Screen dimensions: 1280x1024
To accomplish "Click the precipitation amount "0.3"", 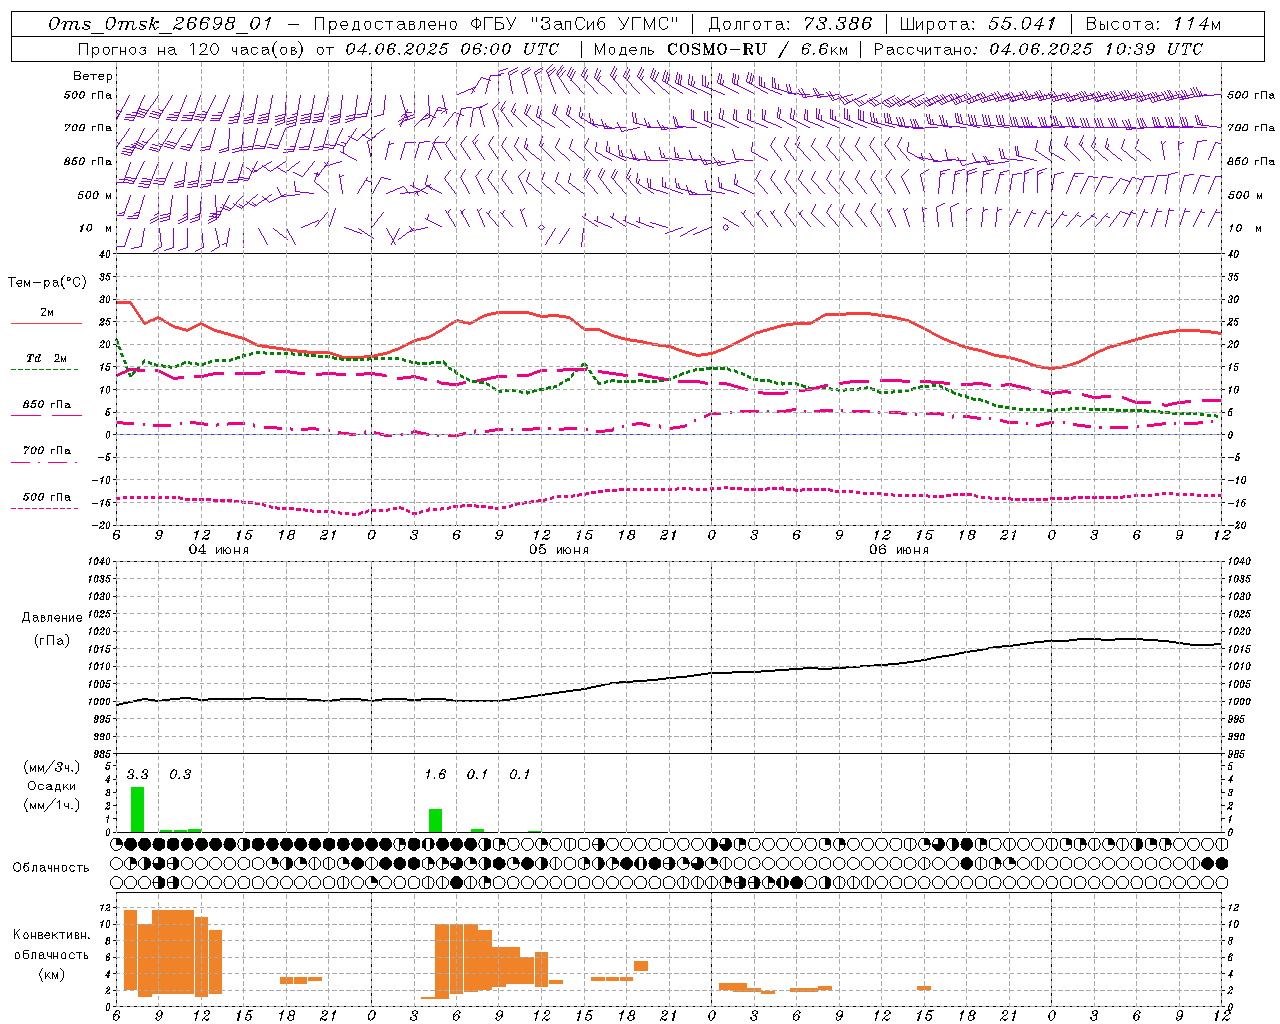I will pyautogui.click(x=180, y=774).
